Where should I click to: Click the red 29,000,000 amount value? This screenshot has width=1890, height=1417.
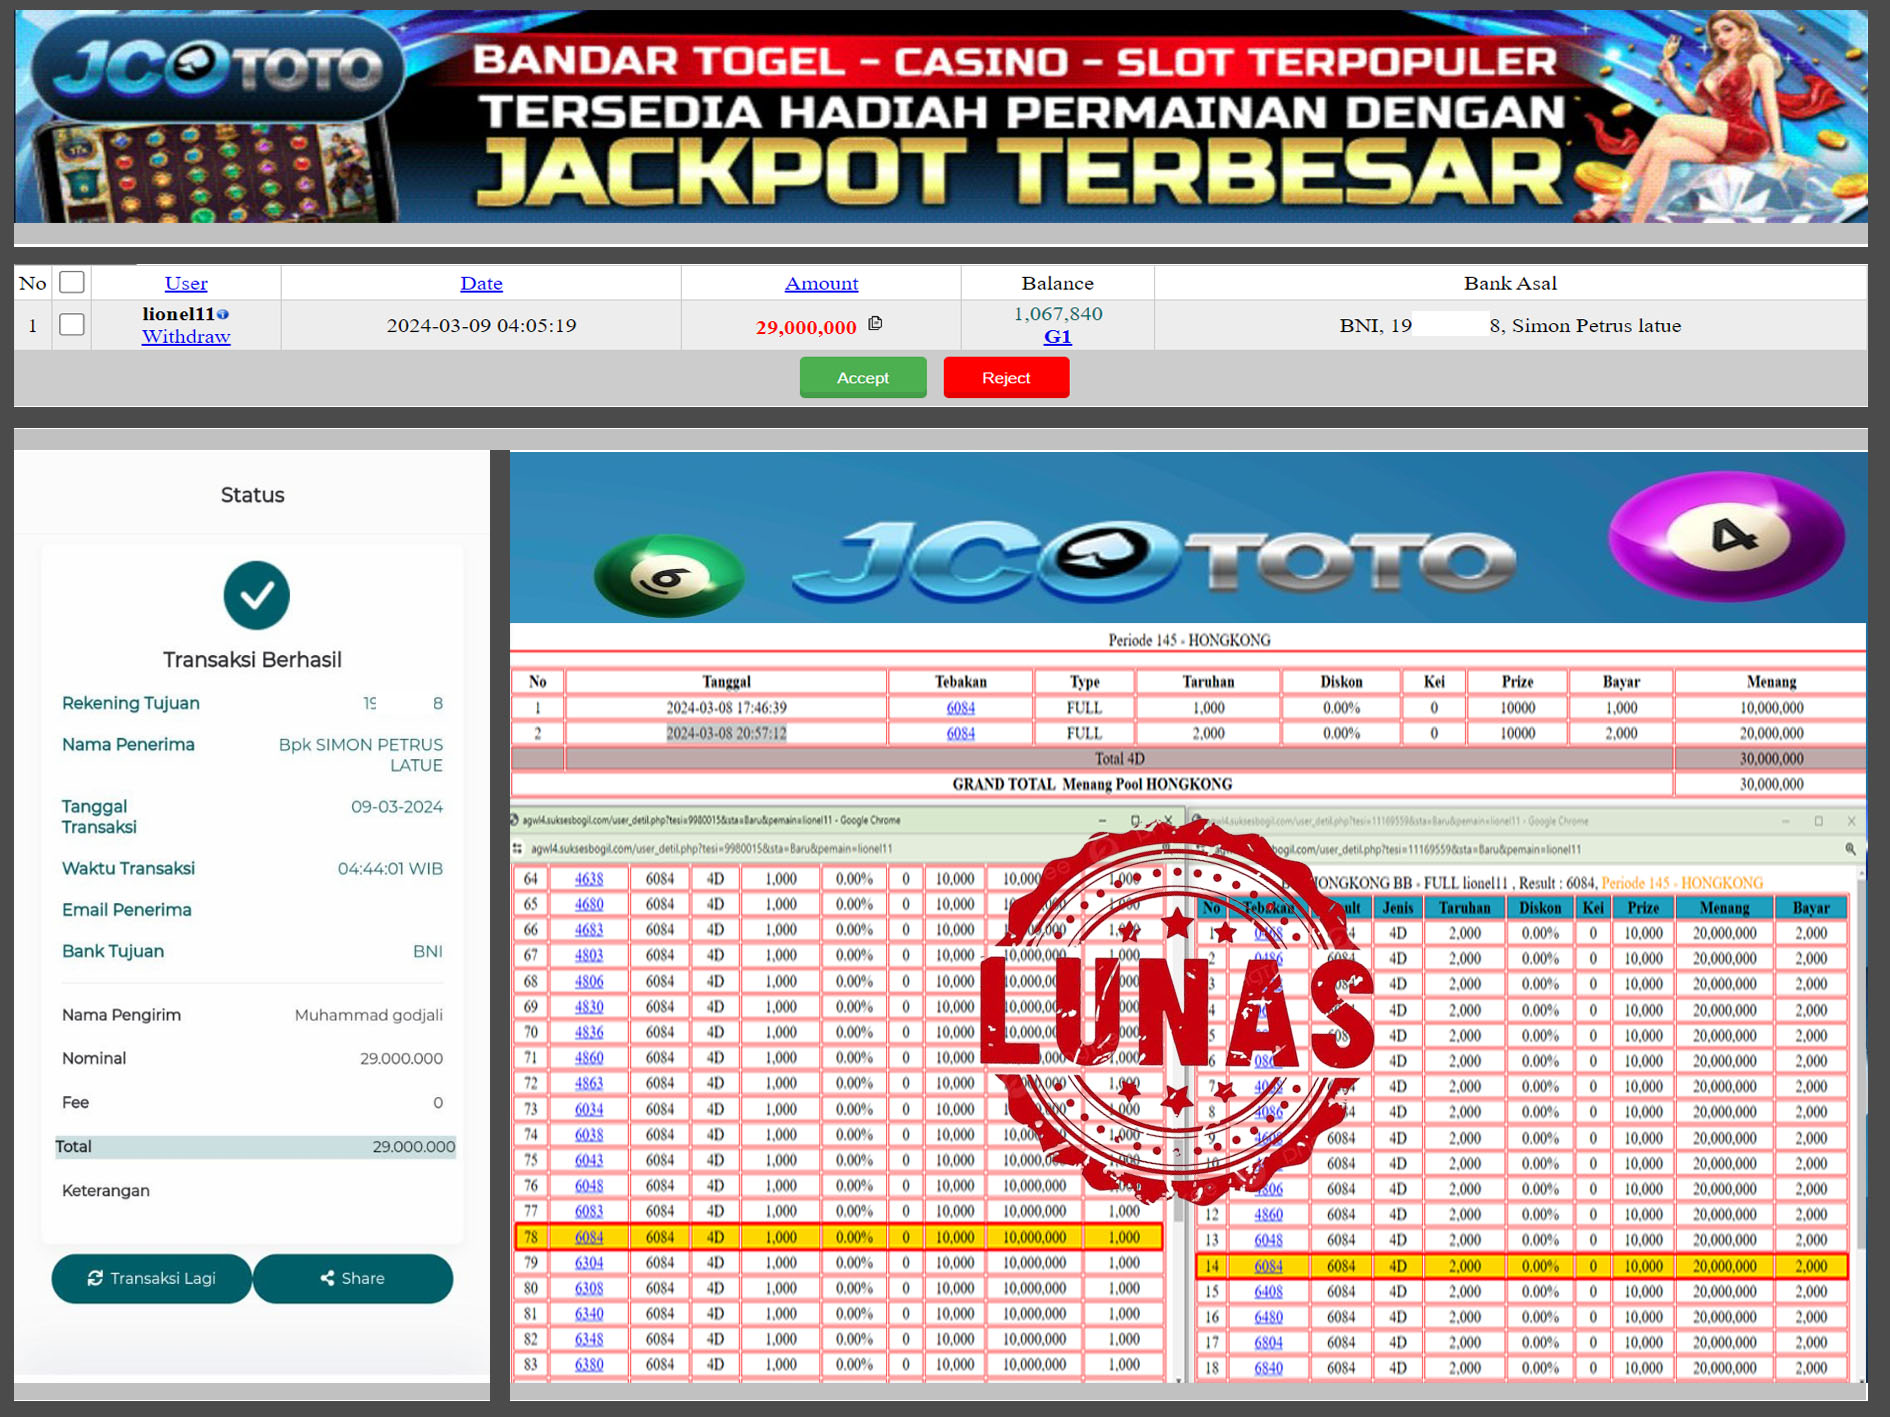click(806, 327)
